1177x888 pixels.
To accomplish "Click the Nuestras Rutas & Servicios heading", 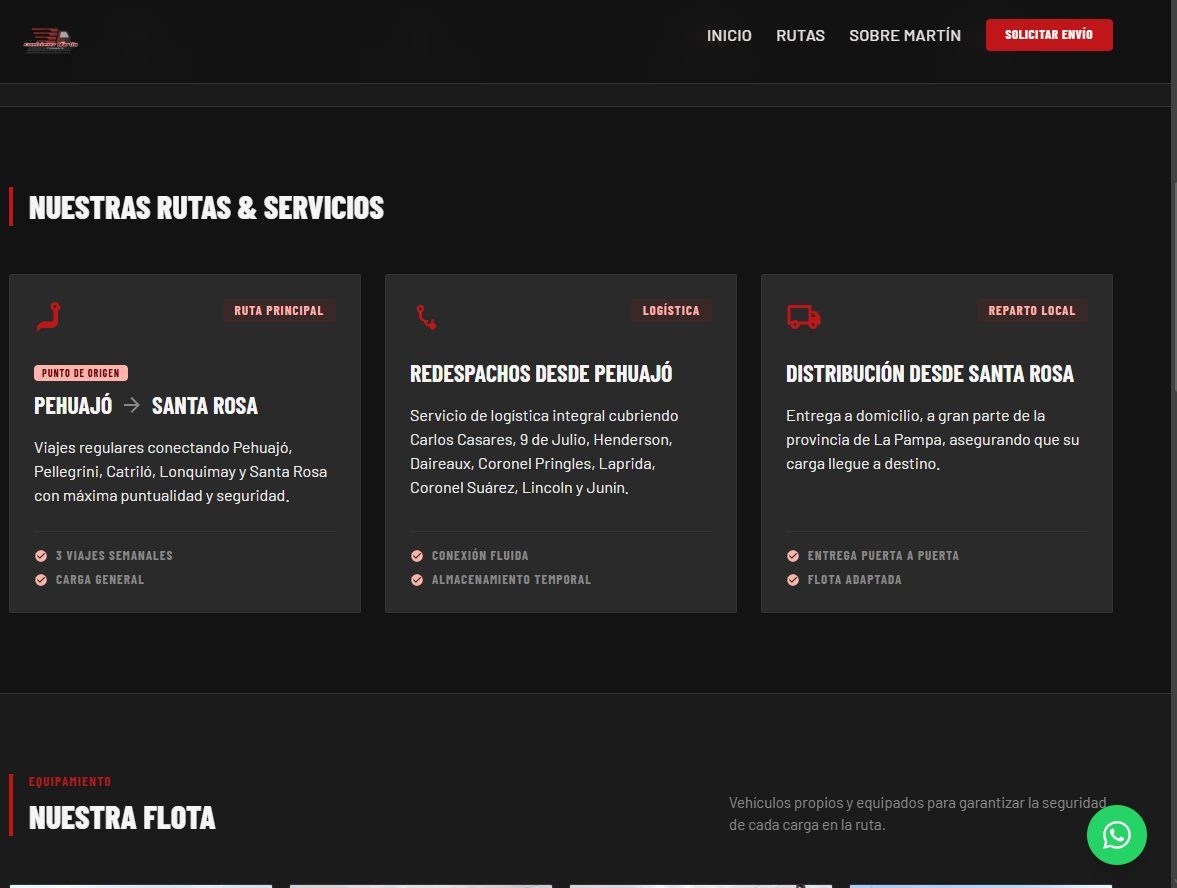I will click(206, 208).
